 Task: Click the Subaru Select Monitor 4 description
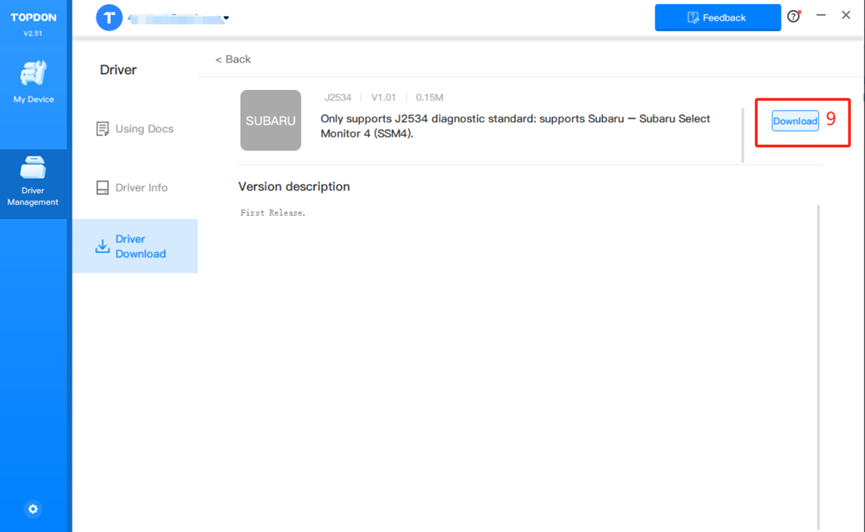[x=515, y=126]
